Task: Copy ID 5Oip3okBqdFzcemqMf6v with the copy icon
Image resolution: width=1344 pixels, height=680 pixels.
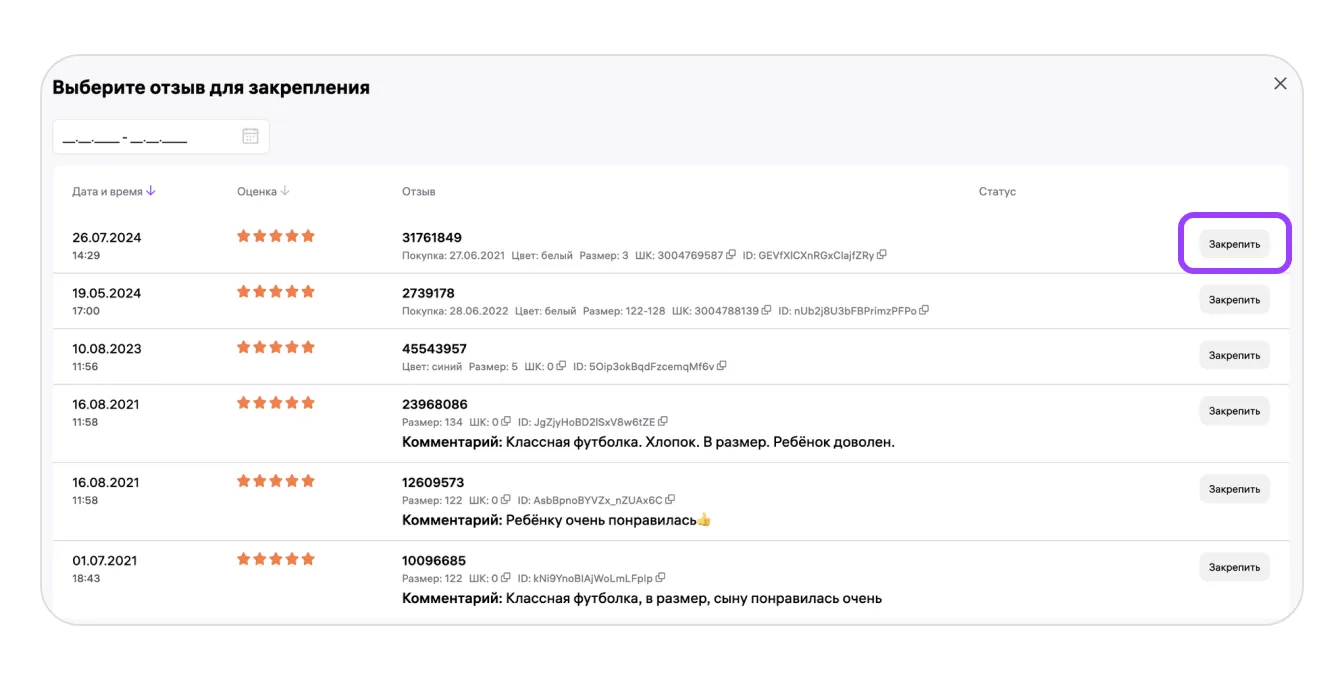Action: pyautogui.click(x=722, y=367)
